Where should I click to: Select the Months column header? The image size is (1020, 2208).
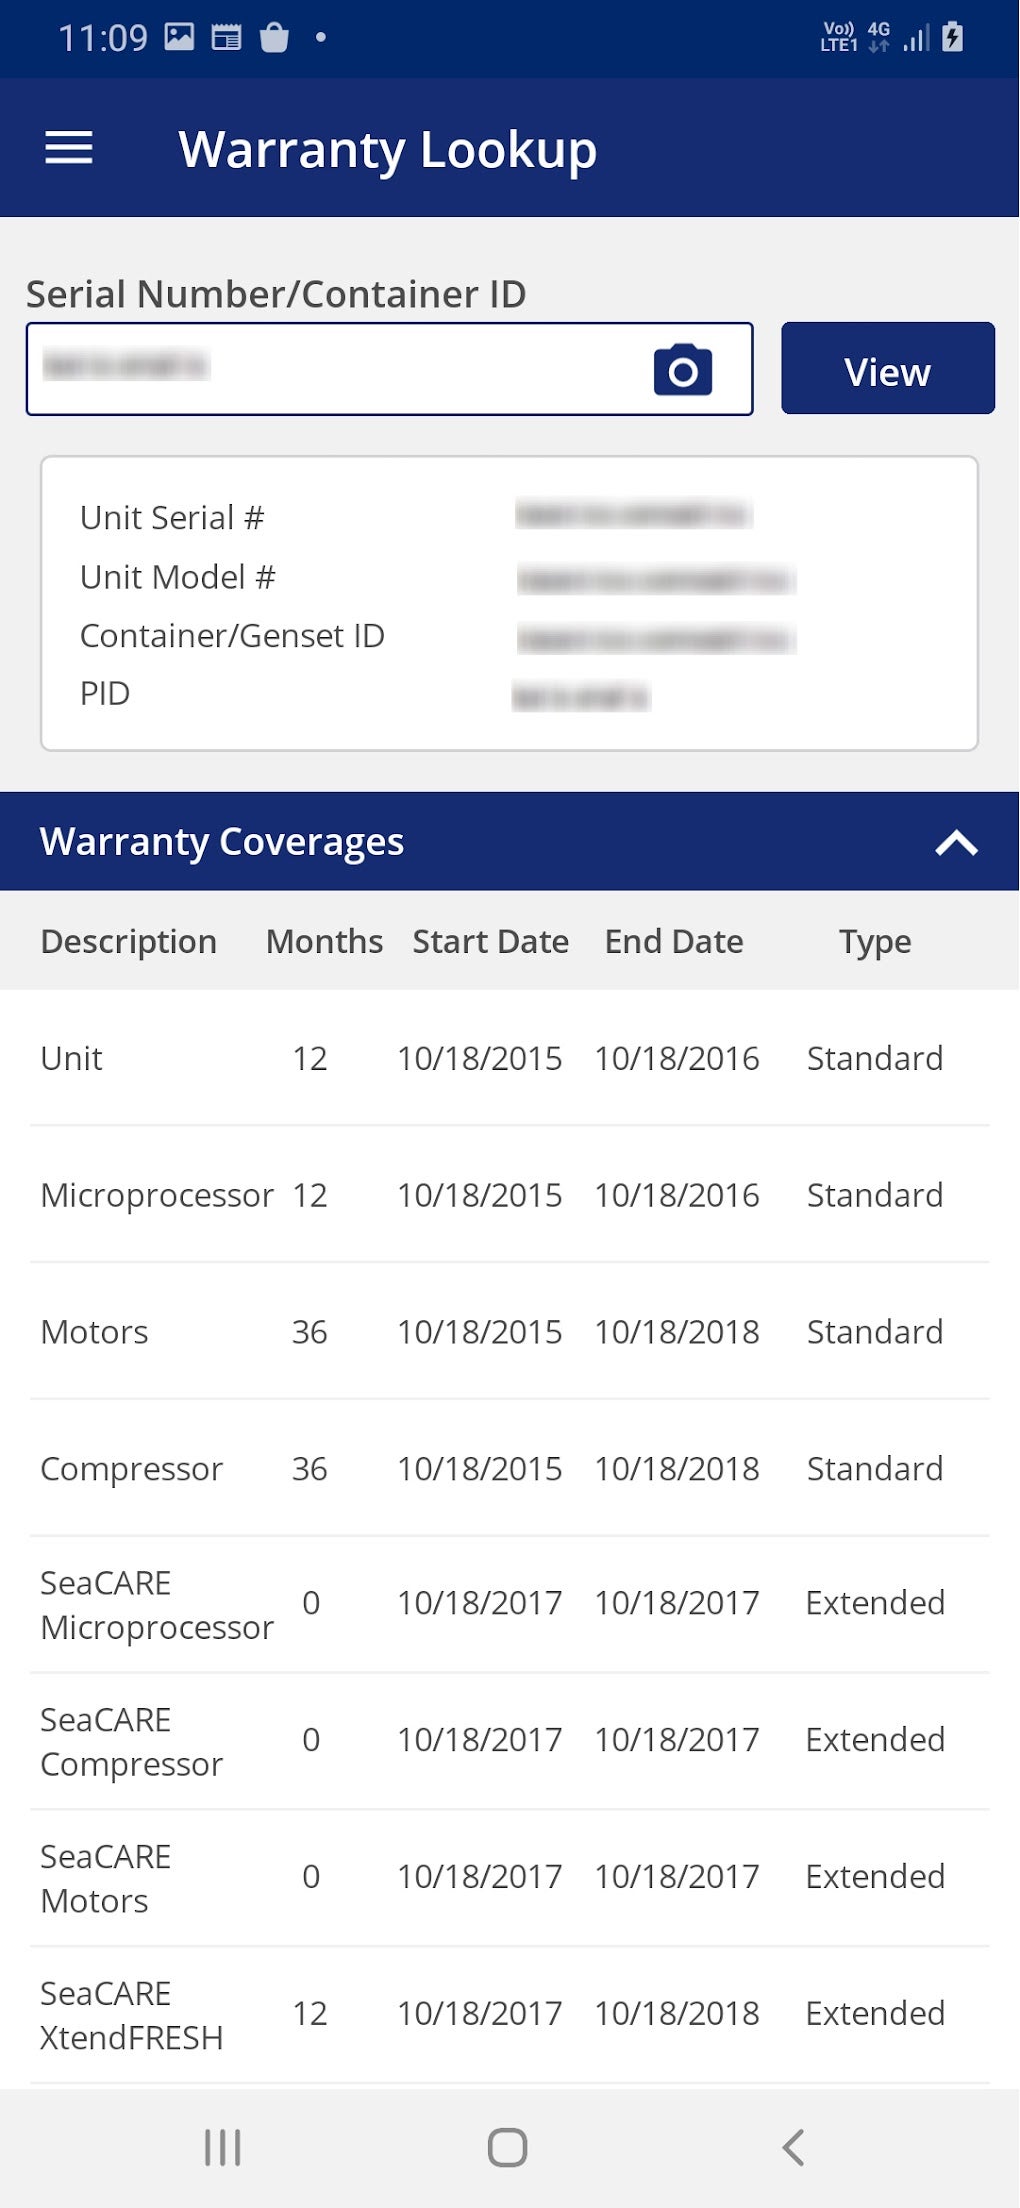pos(324,942)
